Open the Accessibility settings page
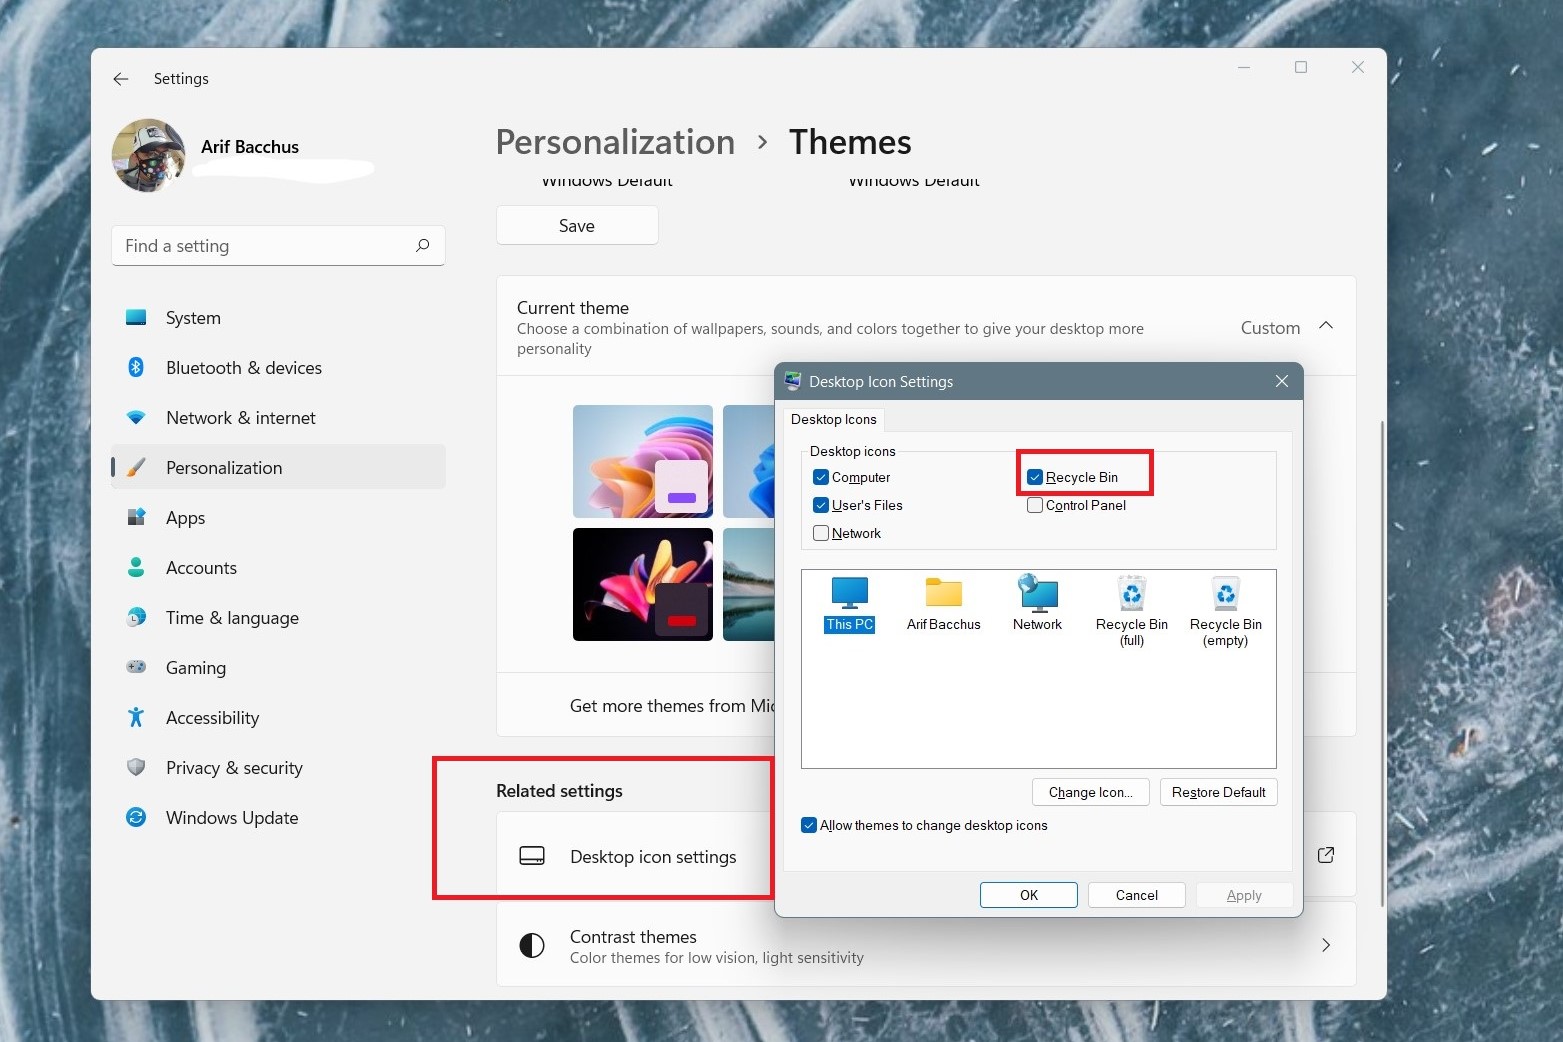This screenshot has width=1563, height=1042. tap(278, 718)
